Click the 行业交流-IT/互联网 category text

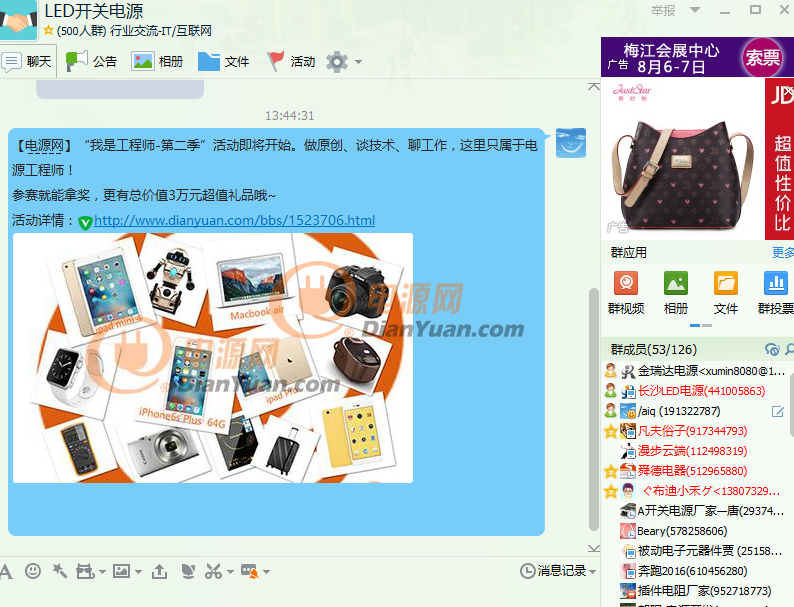point(161,30)
